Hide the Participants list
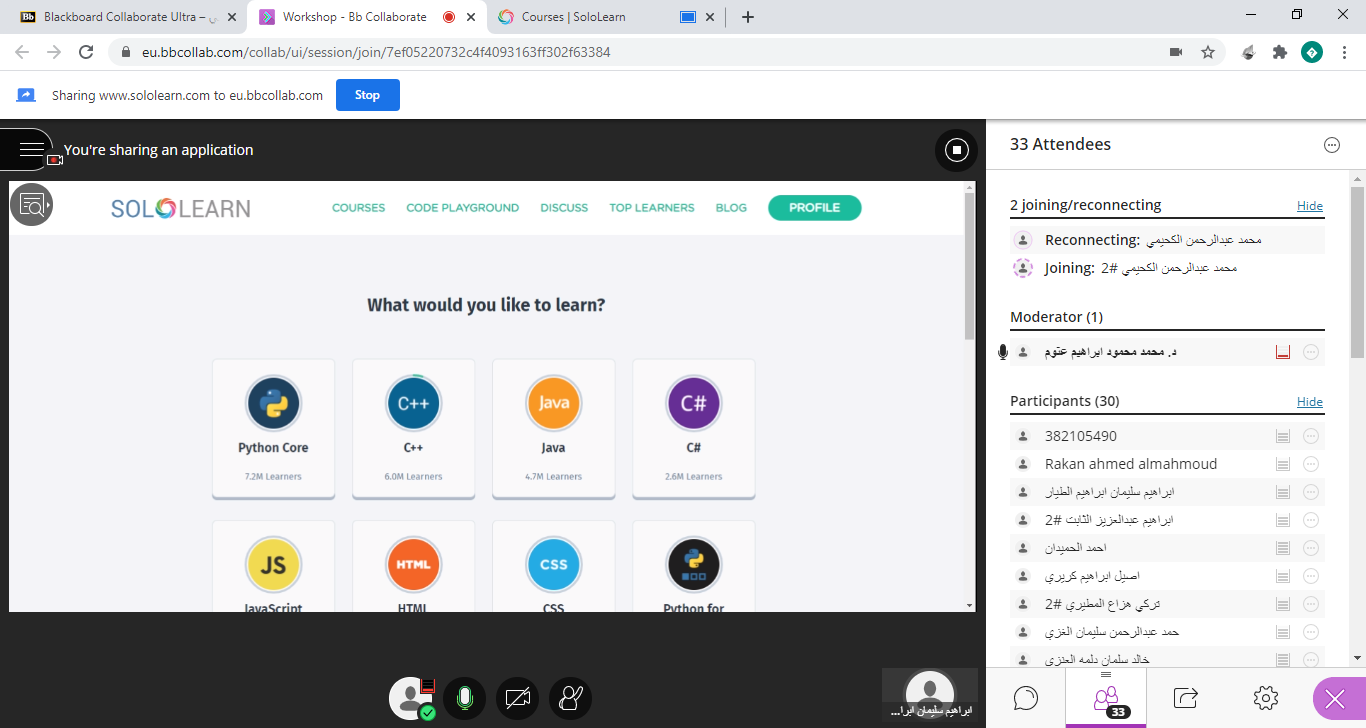Viewport: 1366px width, 728px height. [x=1310, y=402]
